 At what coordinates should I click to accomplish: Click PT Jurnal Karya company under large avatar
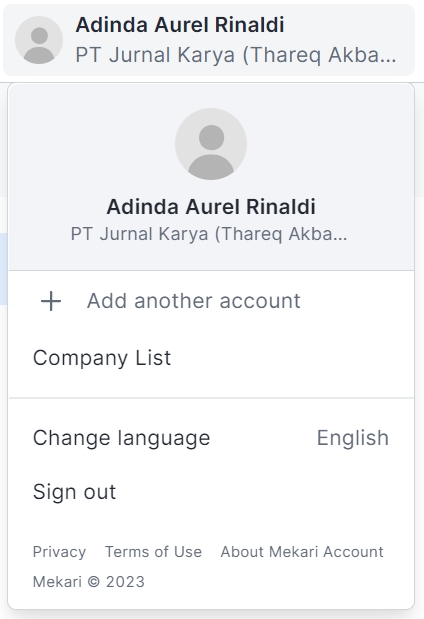tap(209, 234)
